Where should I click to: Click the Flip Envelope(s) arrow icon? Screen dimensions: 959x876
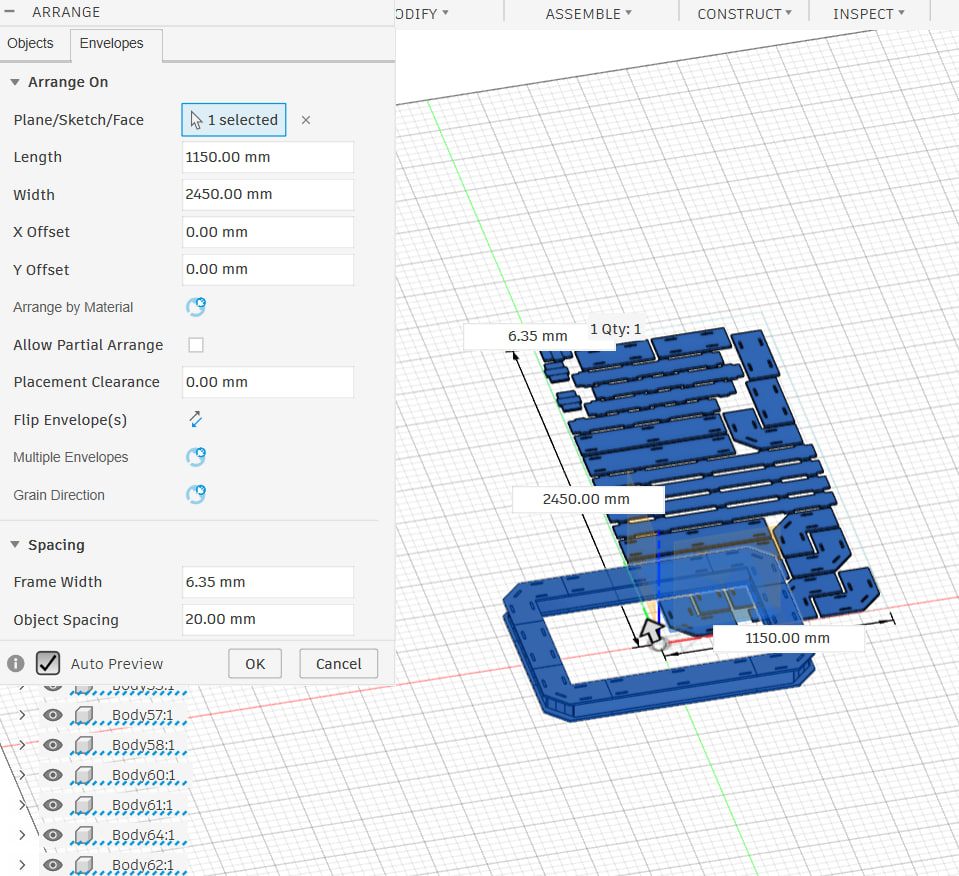[x=196, y=419]
